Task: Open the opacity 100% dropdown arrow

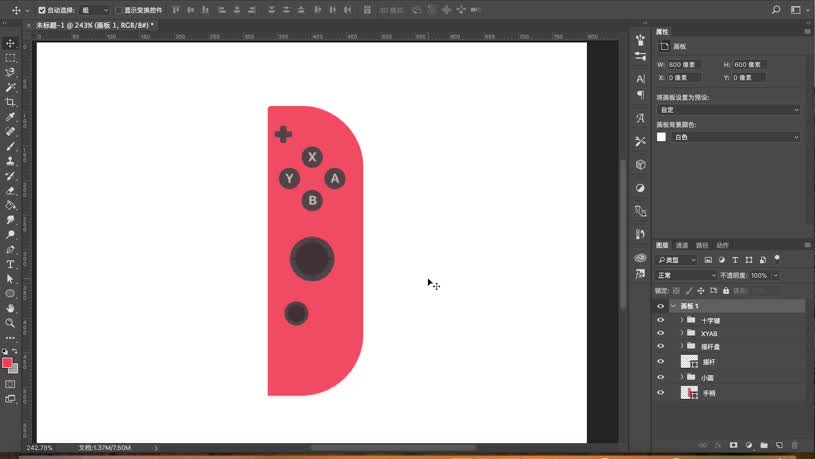Action: pos(775,276)
